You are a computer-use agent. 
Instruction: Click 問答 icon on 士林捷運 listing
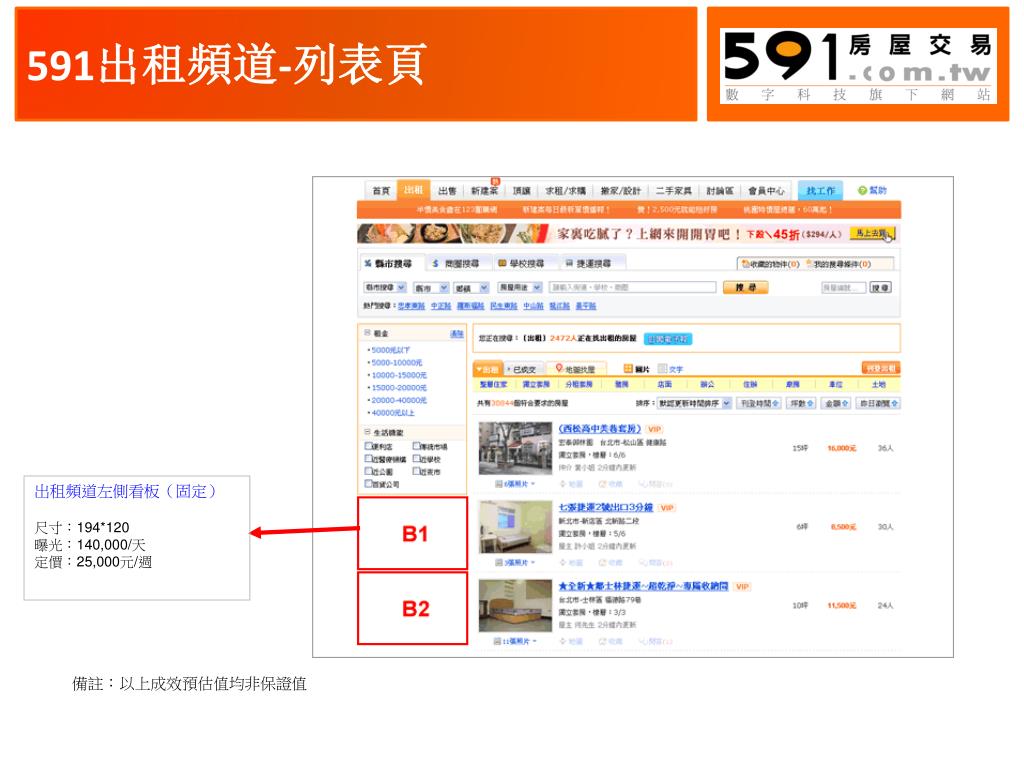643,641
